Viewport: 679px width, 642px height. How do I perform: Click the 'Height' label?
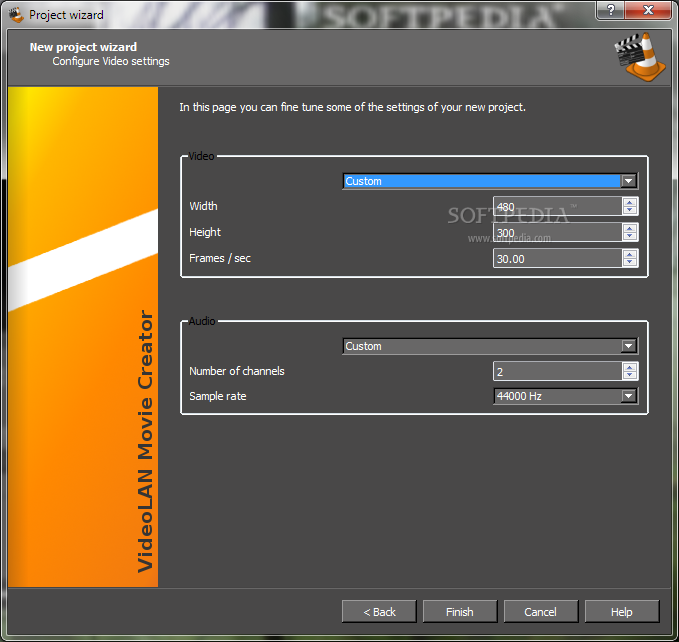click(x=205, y=232)
